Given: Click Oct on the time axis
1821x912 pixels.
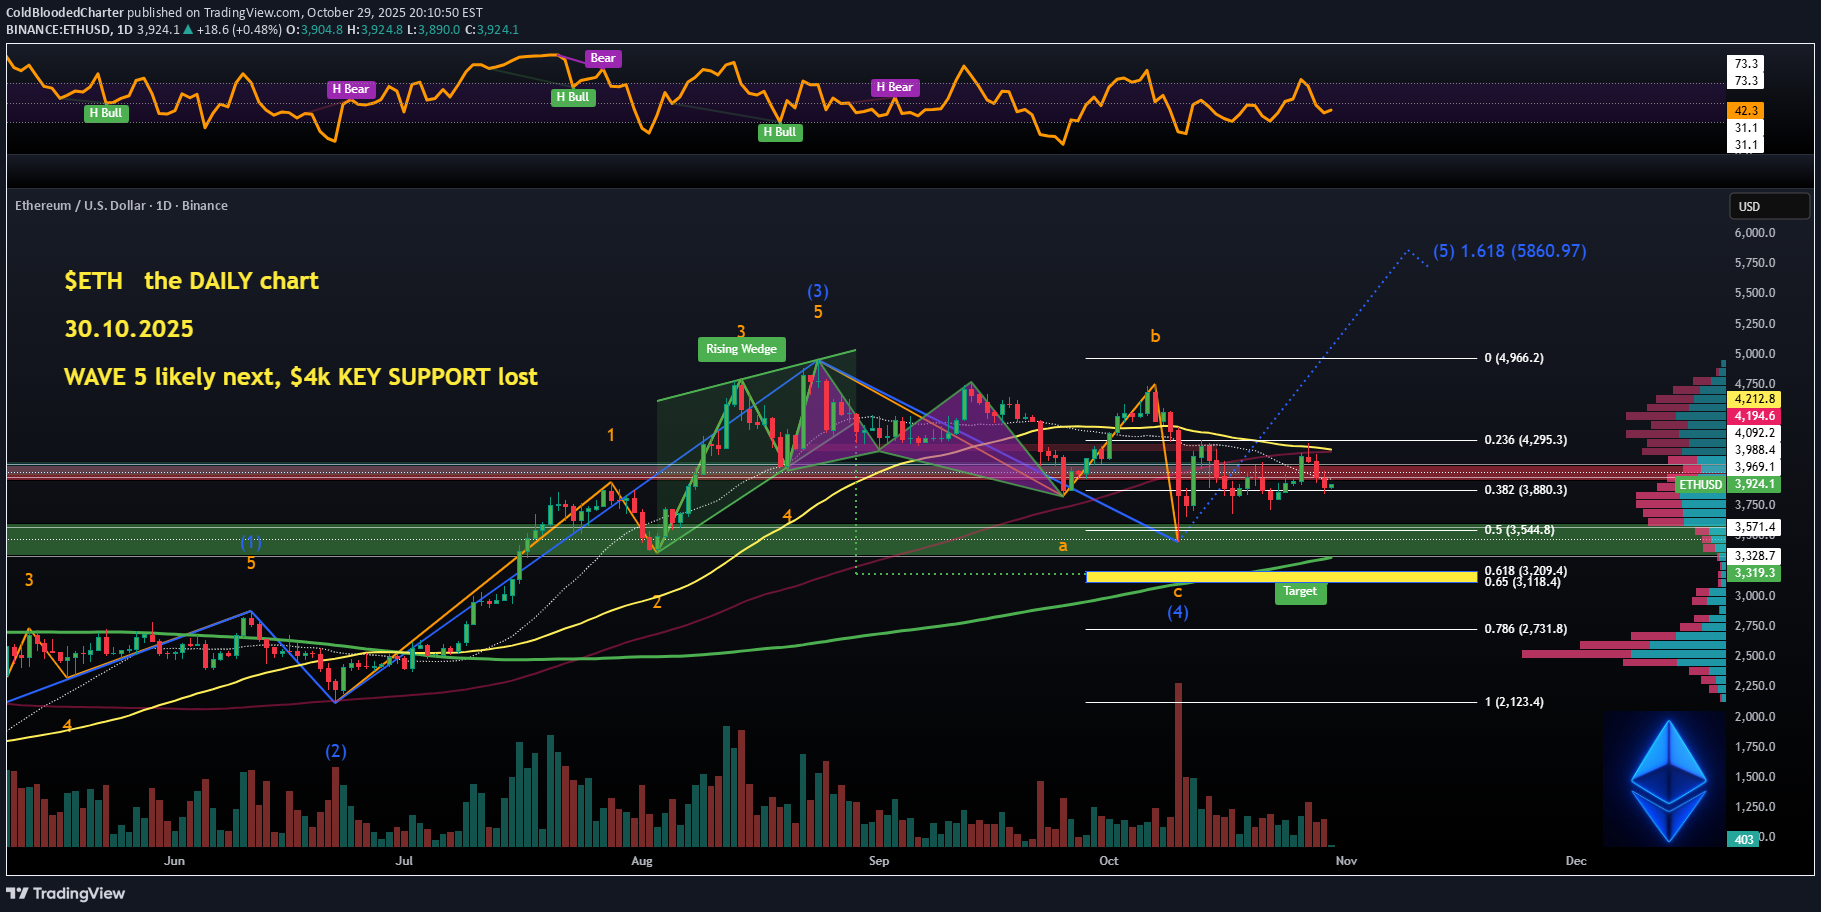Looking at the screenshot, I should tap(1108, 861).
